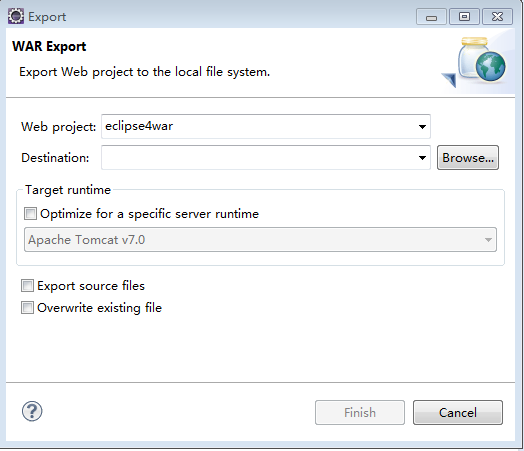Click the Export title bar text

click(47, 17)
